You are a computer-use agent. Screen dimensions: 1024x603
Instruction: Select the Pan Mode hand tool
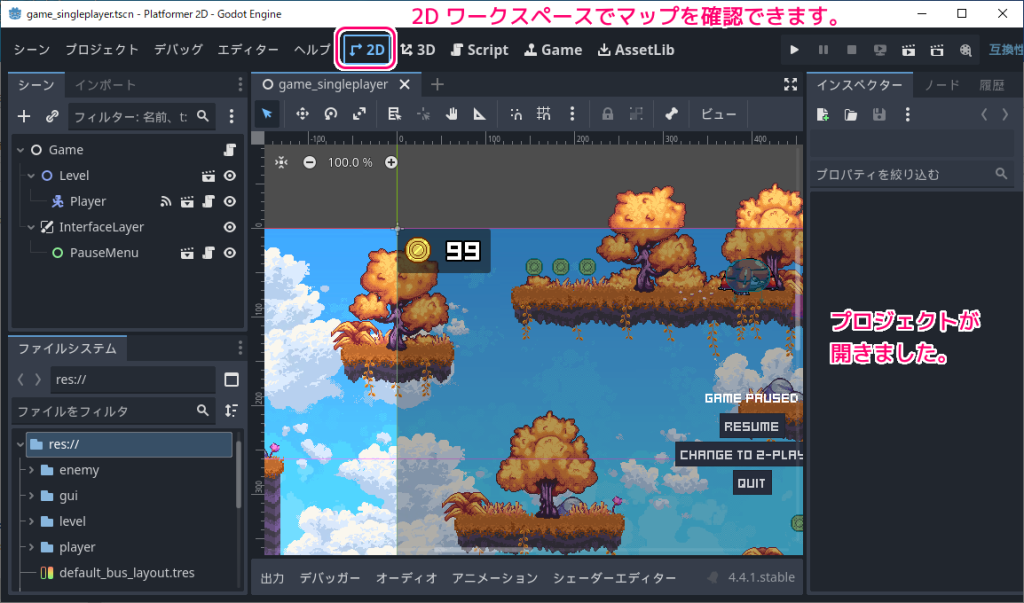[451, 114]
